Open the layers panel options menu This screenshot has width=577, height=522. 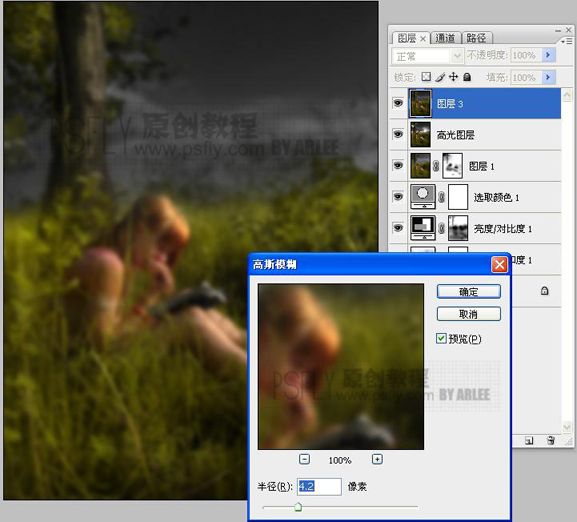pos(567,41)
